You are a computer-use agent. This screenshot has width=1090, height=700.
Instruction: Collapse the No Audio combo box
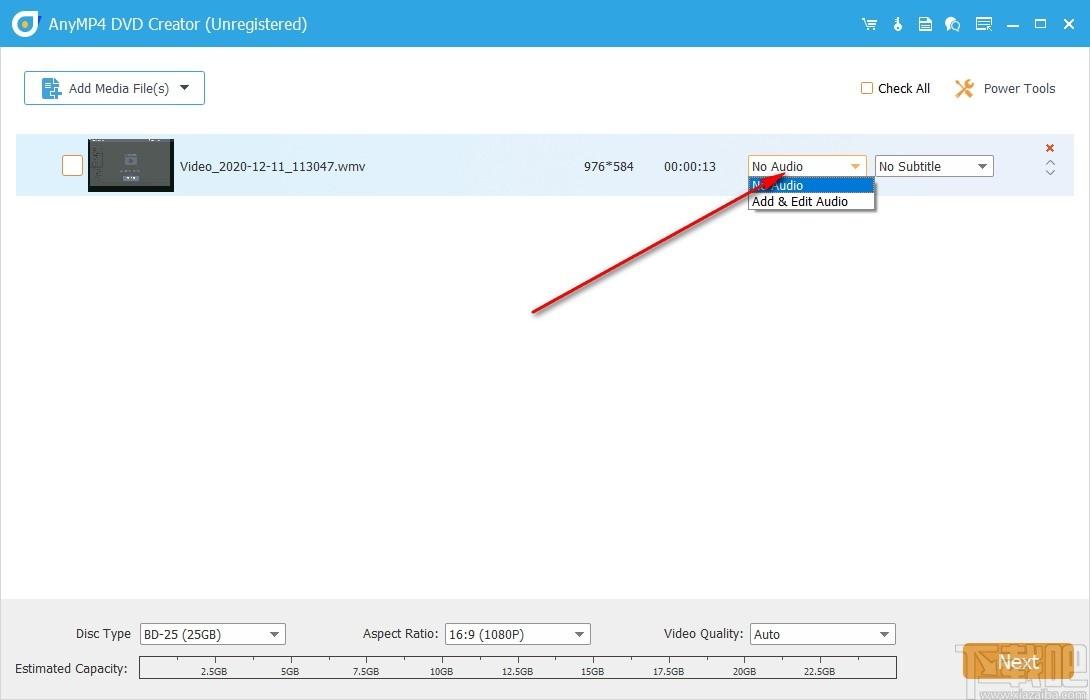(807, 166)
